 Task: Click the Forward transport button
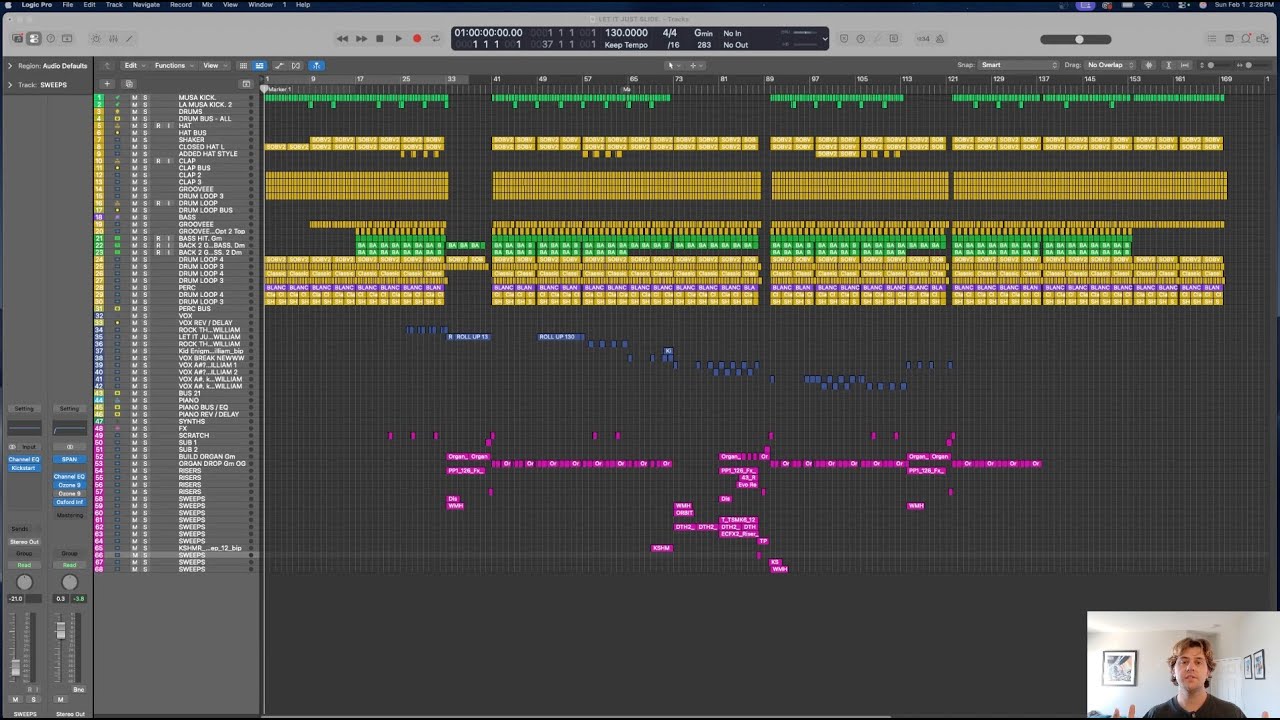tap(361, 39)
